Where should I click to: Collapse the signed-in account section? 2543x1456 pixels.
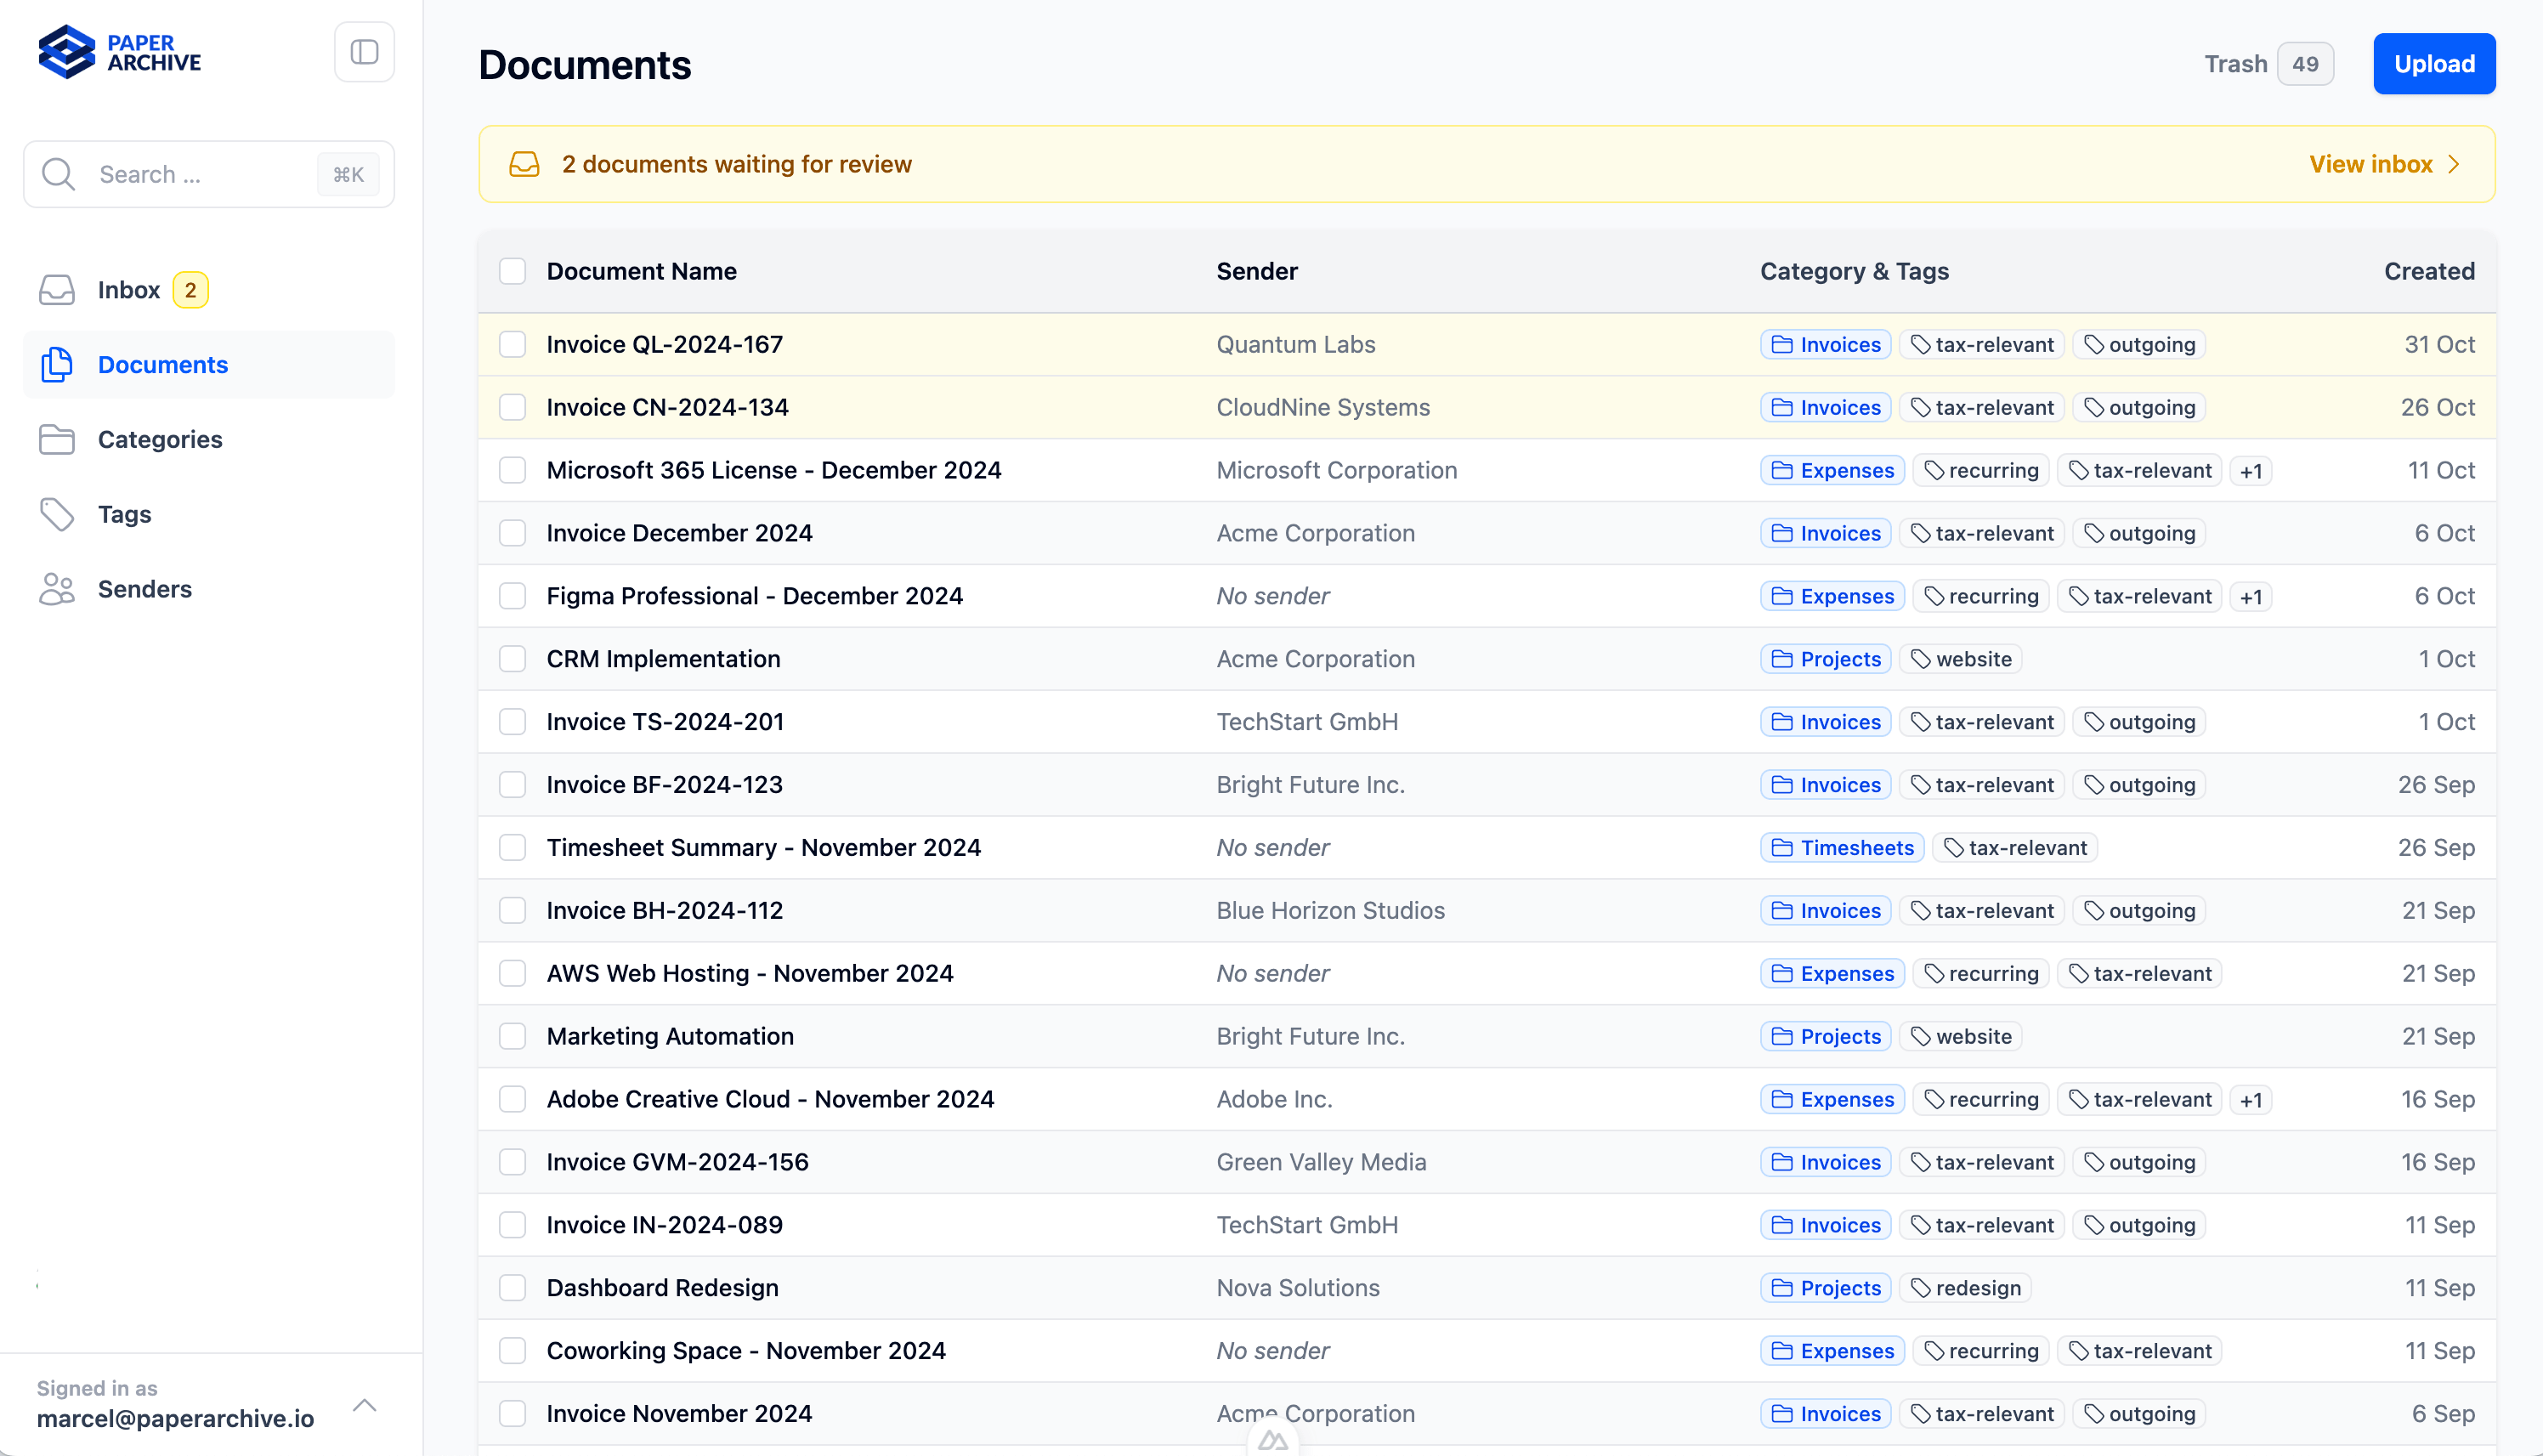[x=364, y=1404]
